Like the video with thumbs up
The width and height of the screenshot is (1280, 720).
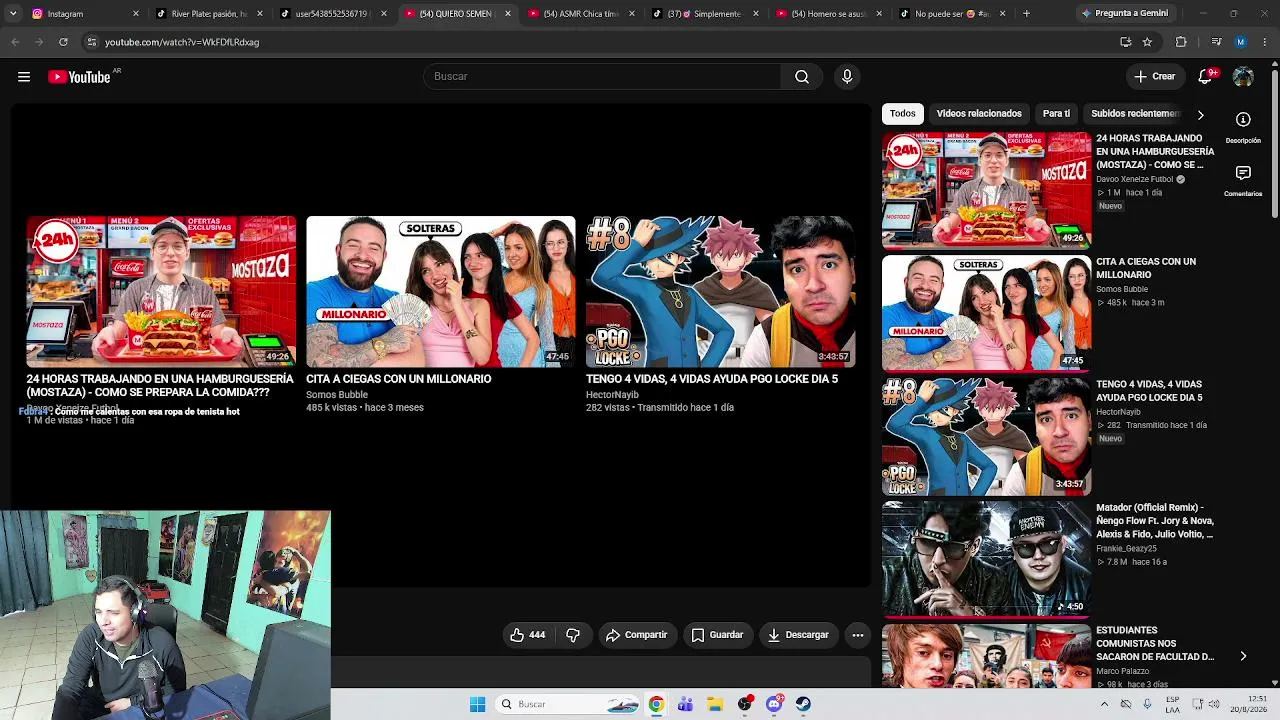click(527, 635)
